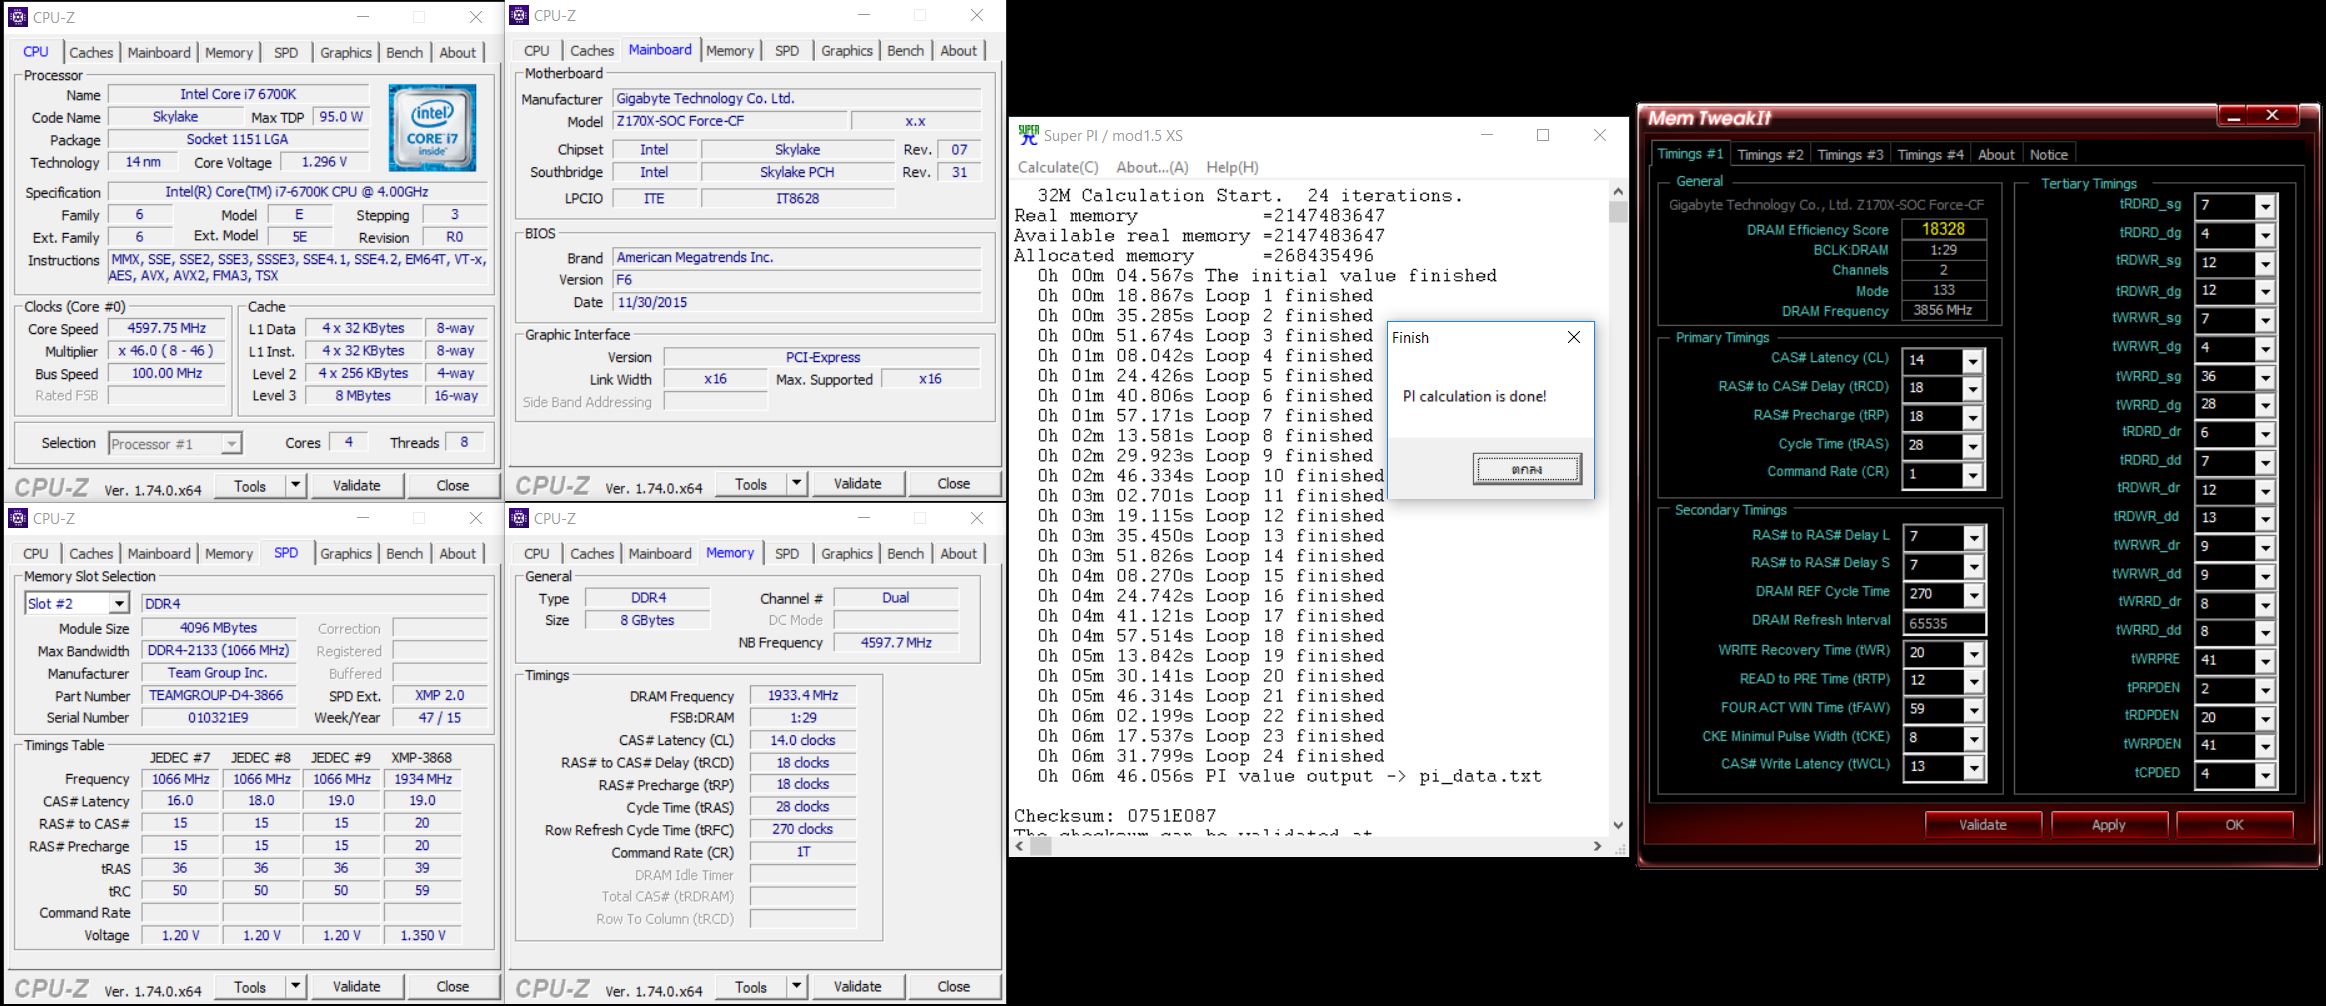Open the Tools dropdown arrow in the CPU-Z Mainboard window

(796, 483)
